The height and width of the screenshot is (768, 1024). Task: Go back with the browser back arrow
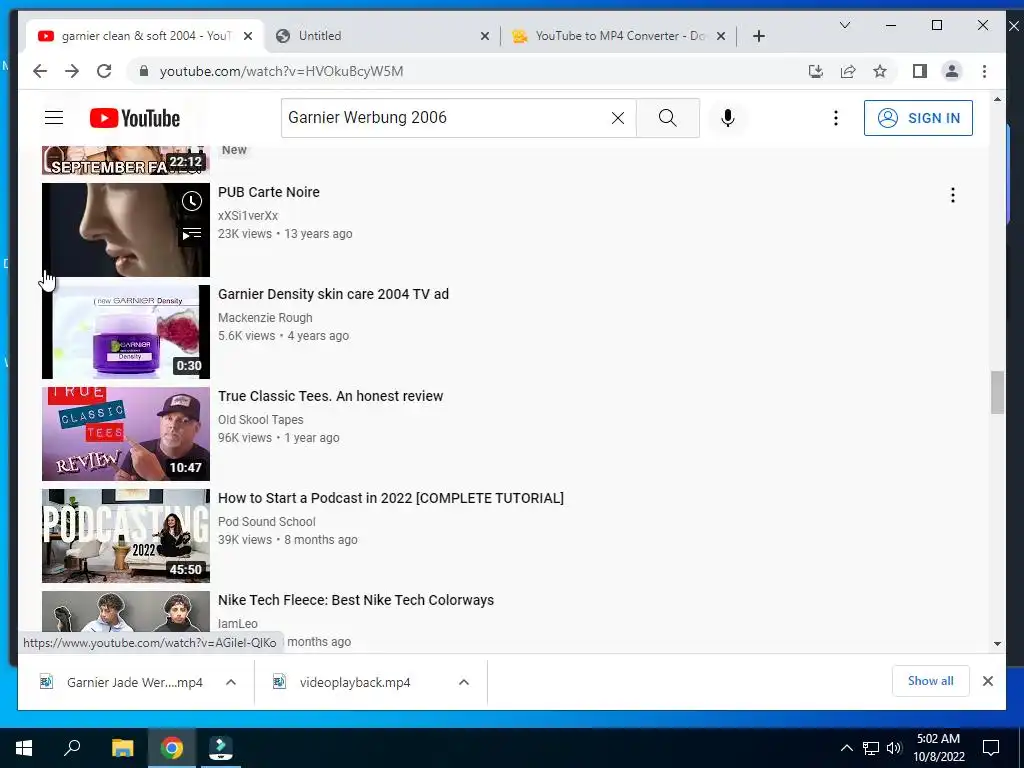click(40, 71)
